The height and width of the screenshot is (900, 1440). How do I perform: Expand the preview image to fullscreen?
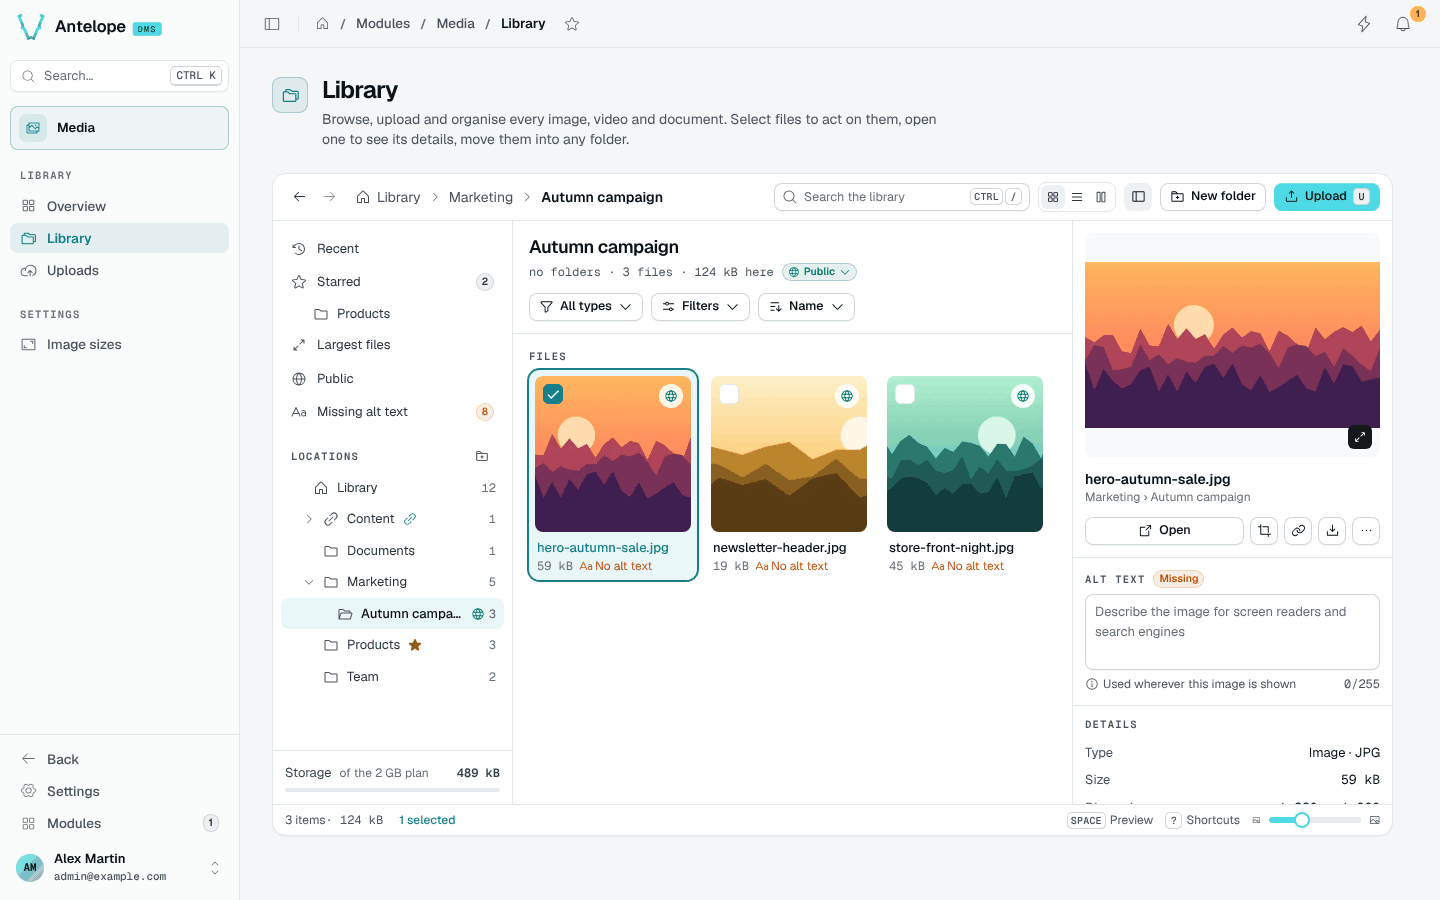point(1360,437)
